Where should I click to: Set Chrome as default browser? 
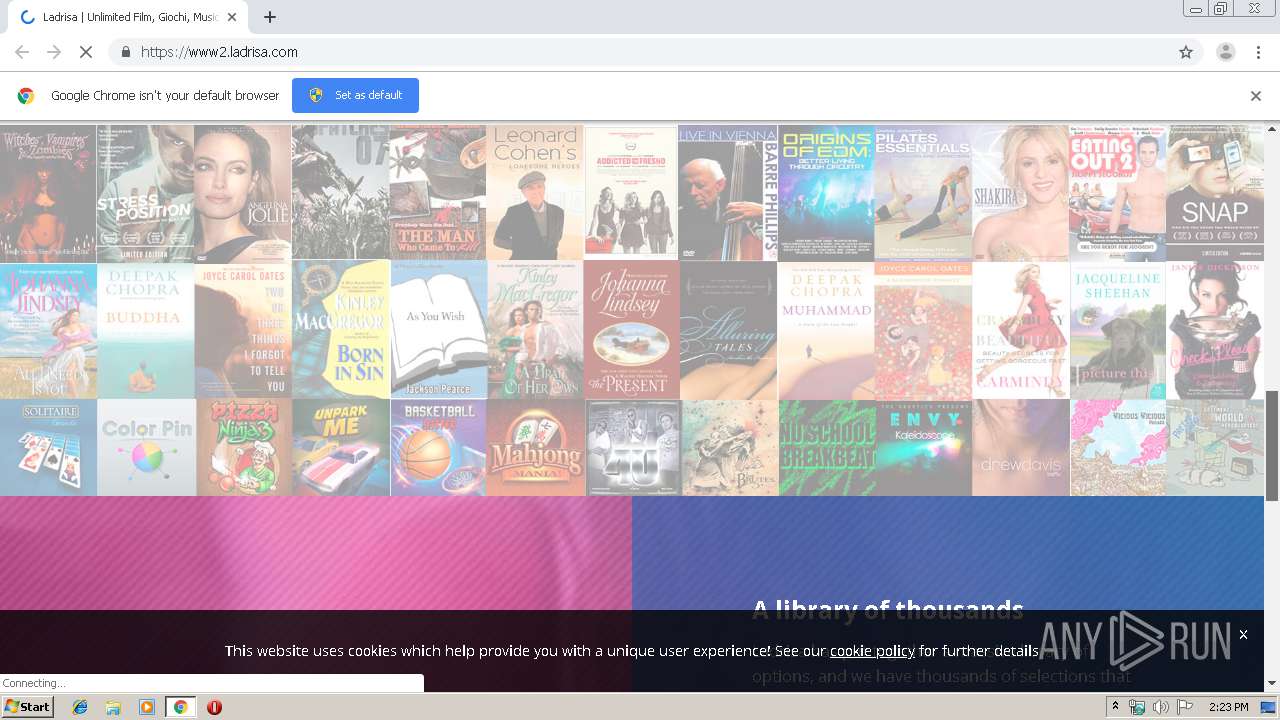click(355, 95)
